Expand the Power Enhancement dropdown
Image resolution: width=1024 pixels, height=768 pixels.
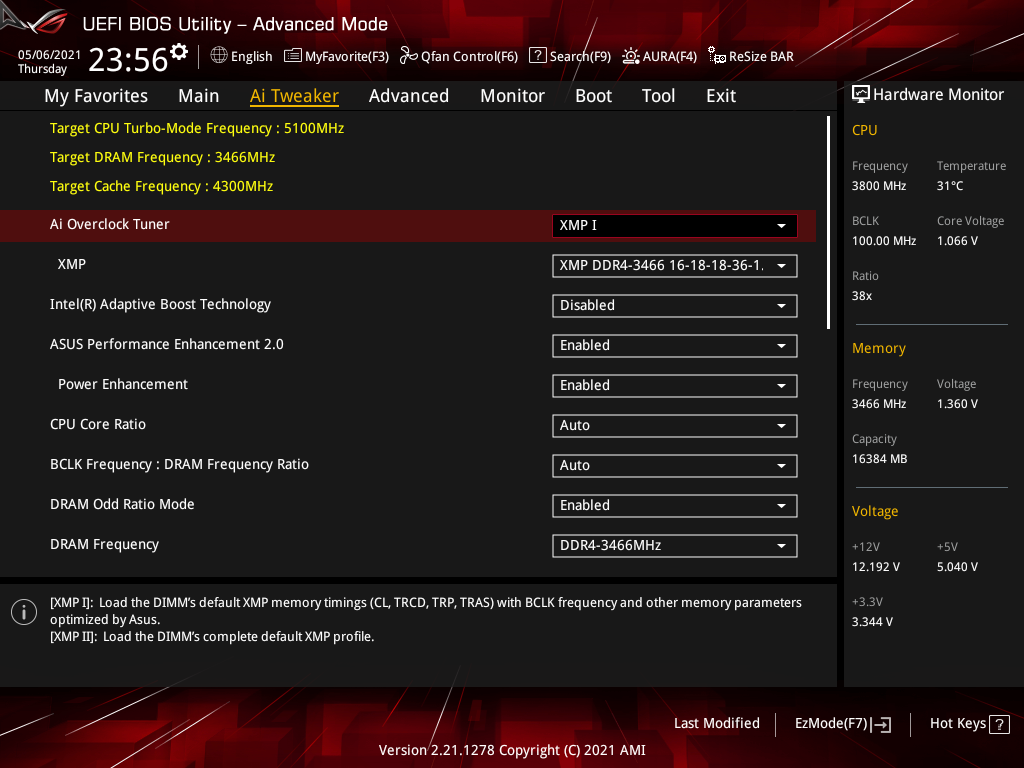[x=675, y=385]
